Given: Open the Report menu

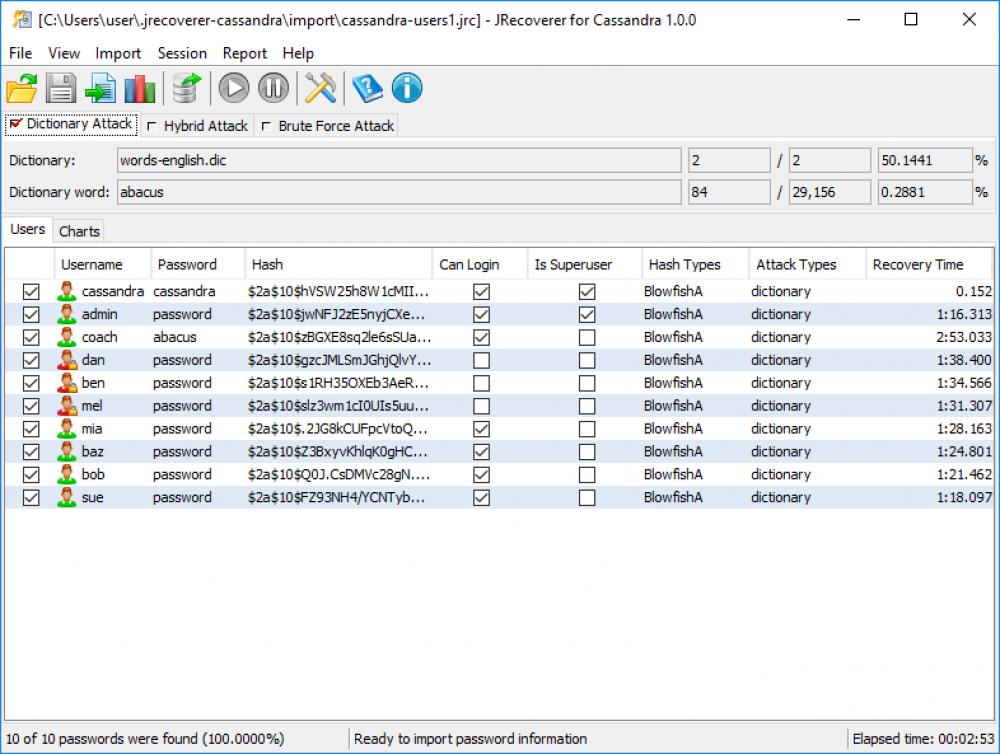Looking at the screenshot, I should pos(244,53).
